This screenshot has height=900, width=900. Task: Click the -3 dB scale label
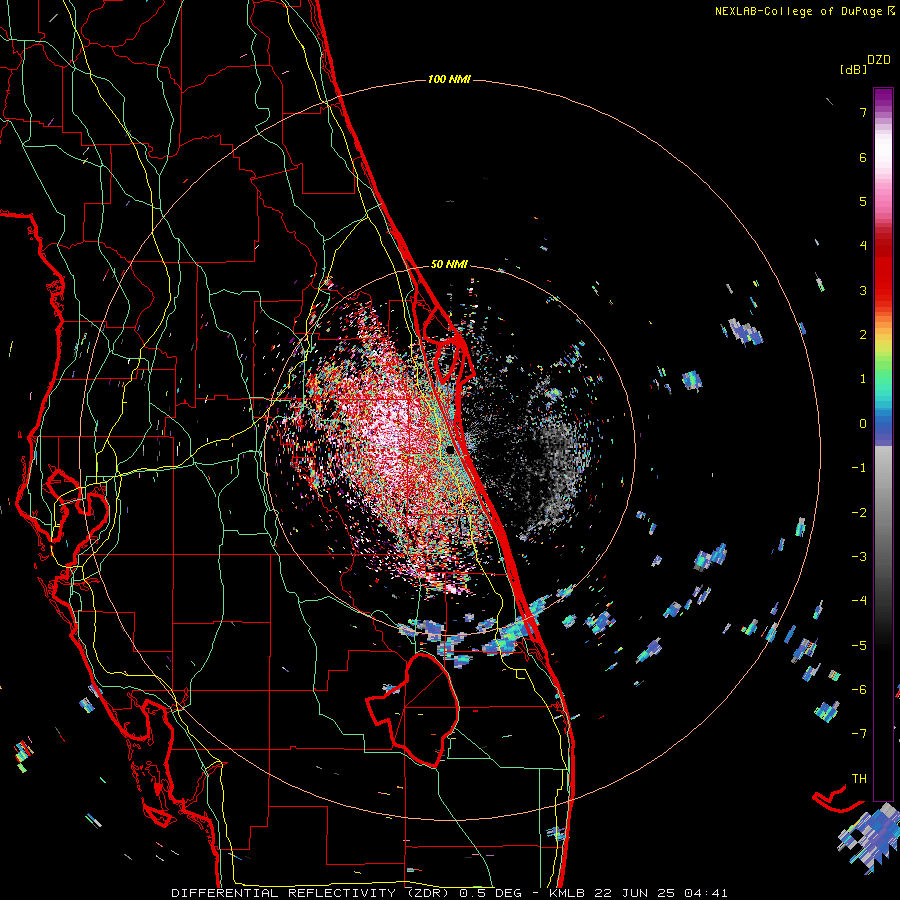coord(859,557)
